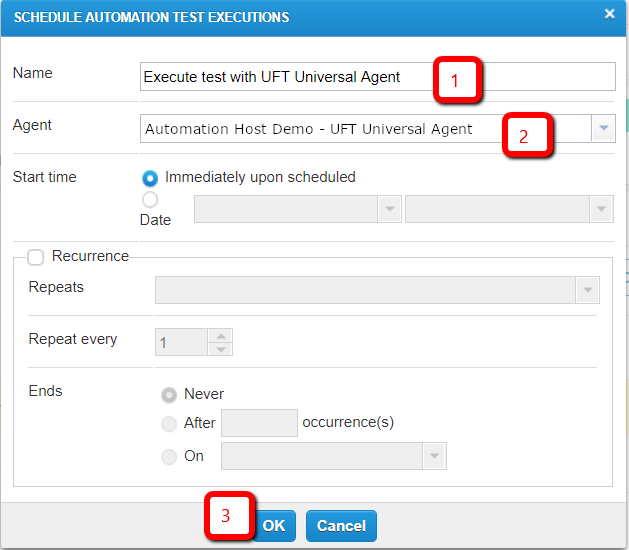Screen dimensions: 629x550
Task: Click the occurrences count field
Action: point(259,423)
